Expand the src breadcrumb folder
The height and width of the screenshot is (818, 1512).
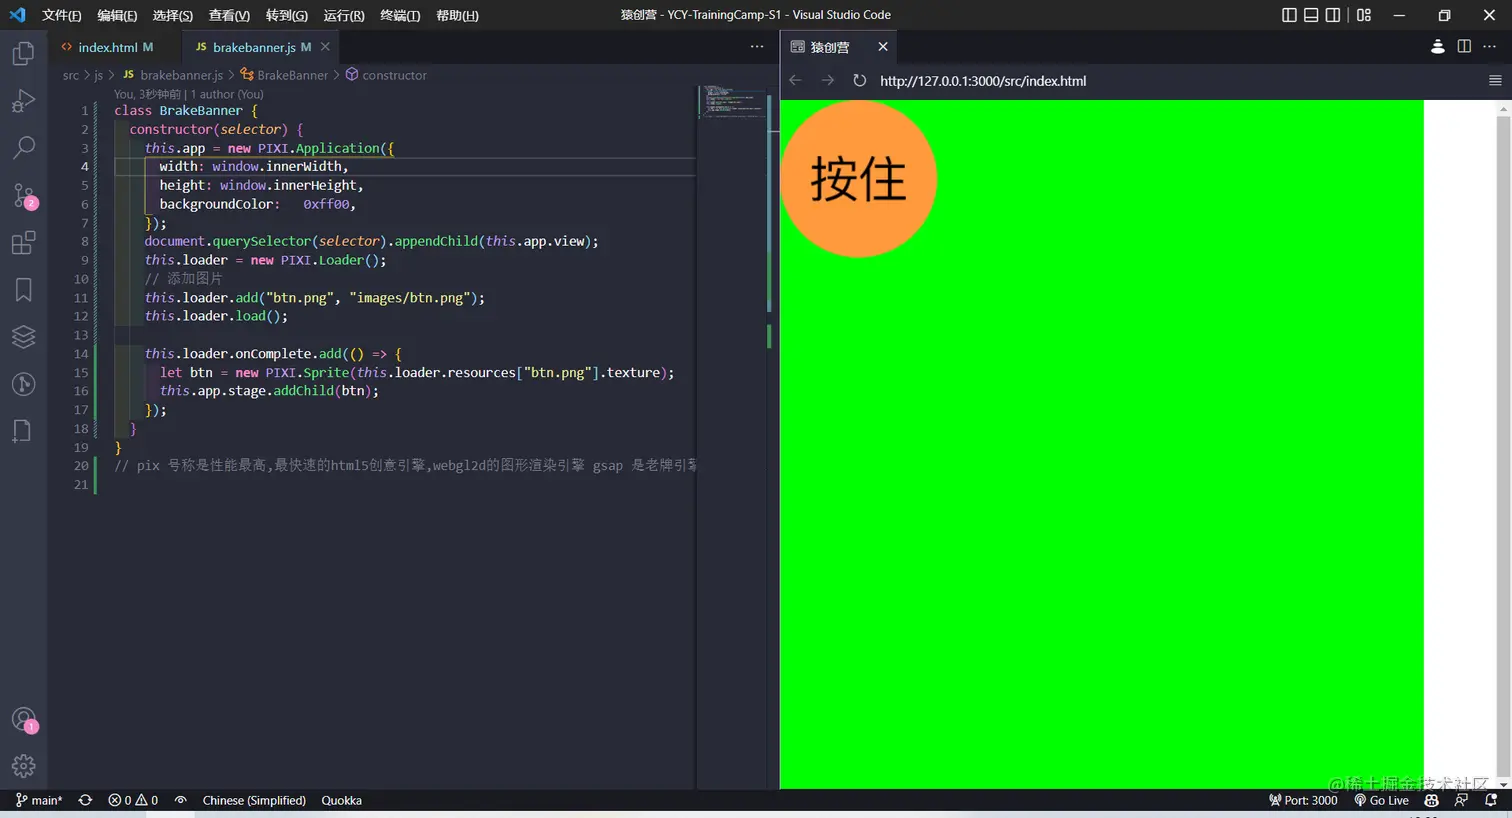point(70,75)
